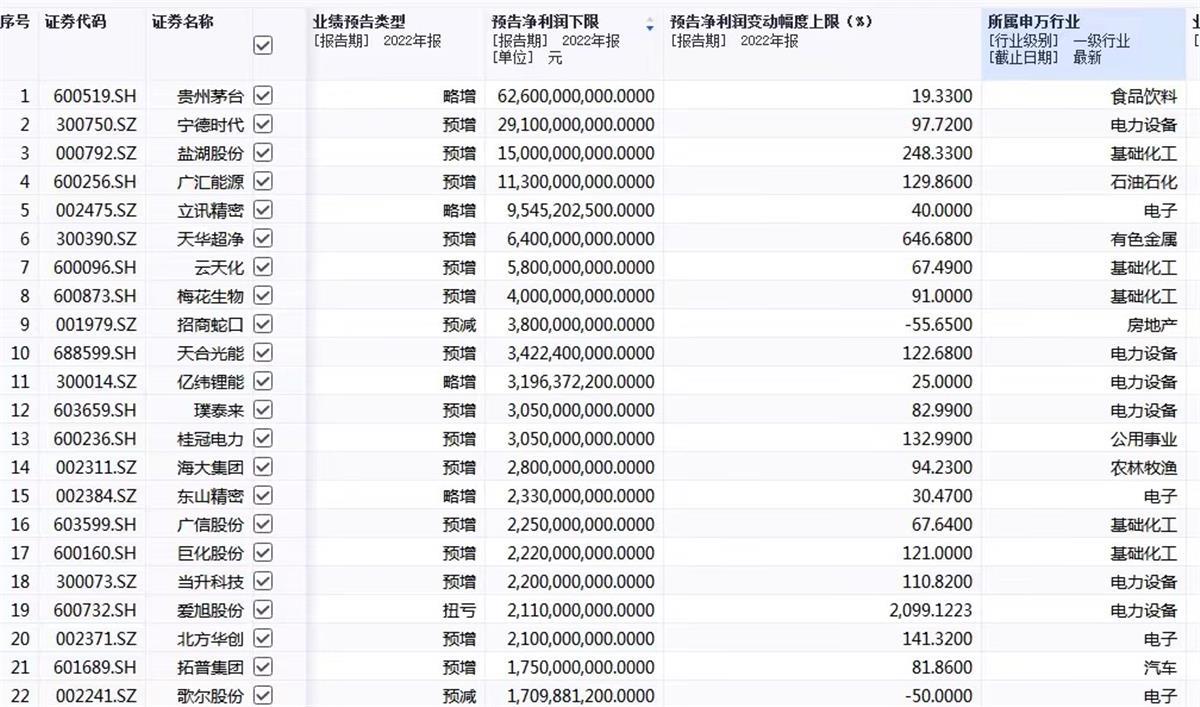Click the 食品饮料 industry cell
This screenshot has height=707, width=1200.
click(x=1144, y=96)
